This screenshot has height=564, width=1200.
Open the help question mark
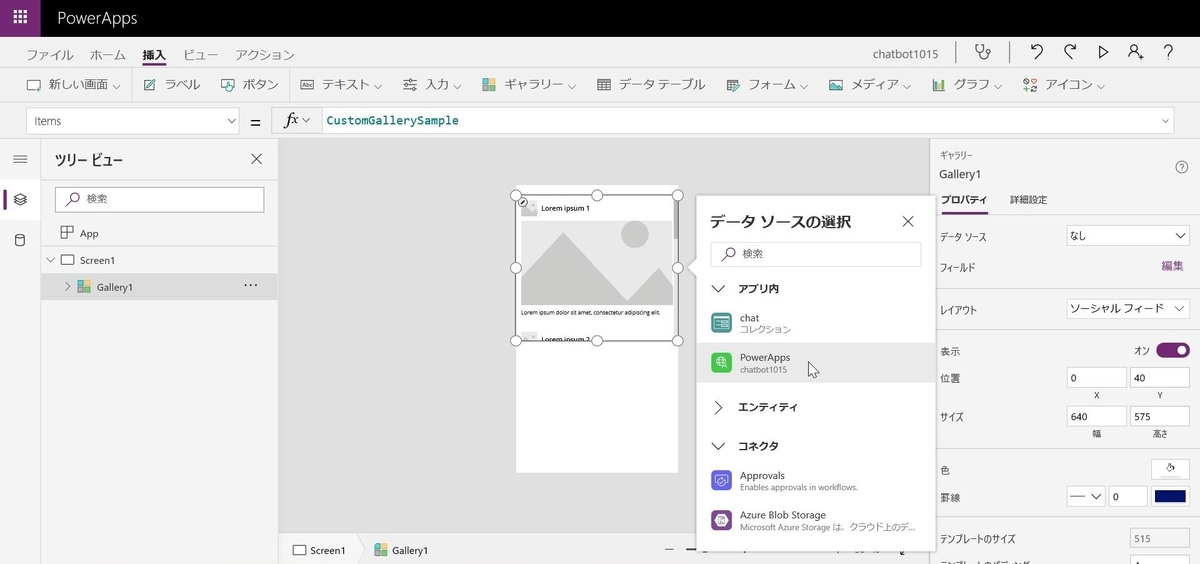(1168, 53)
